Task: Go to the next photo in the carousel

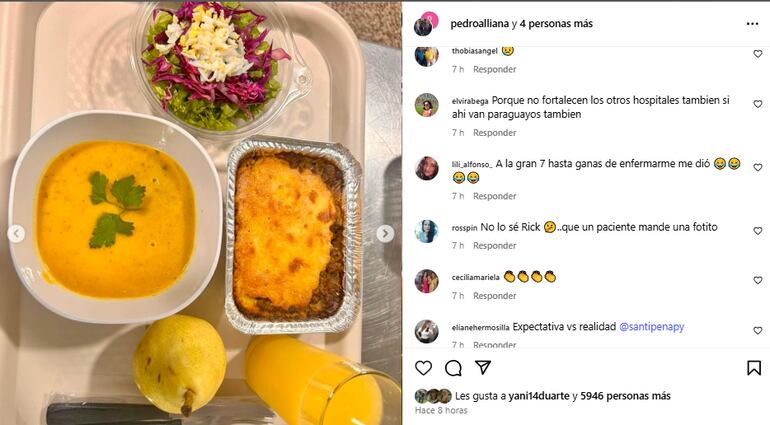Action: [385, 233]
